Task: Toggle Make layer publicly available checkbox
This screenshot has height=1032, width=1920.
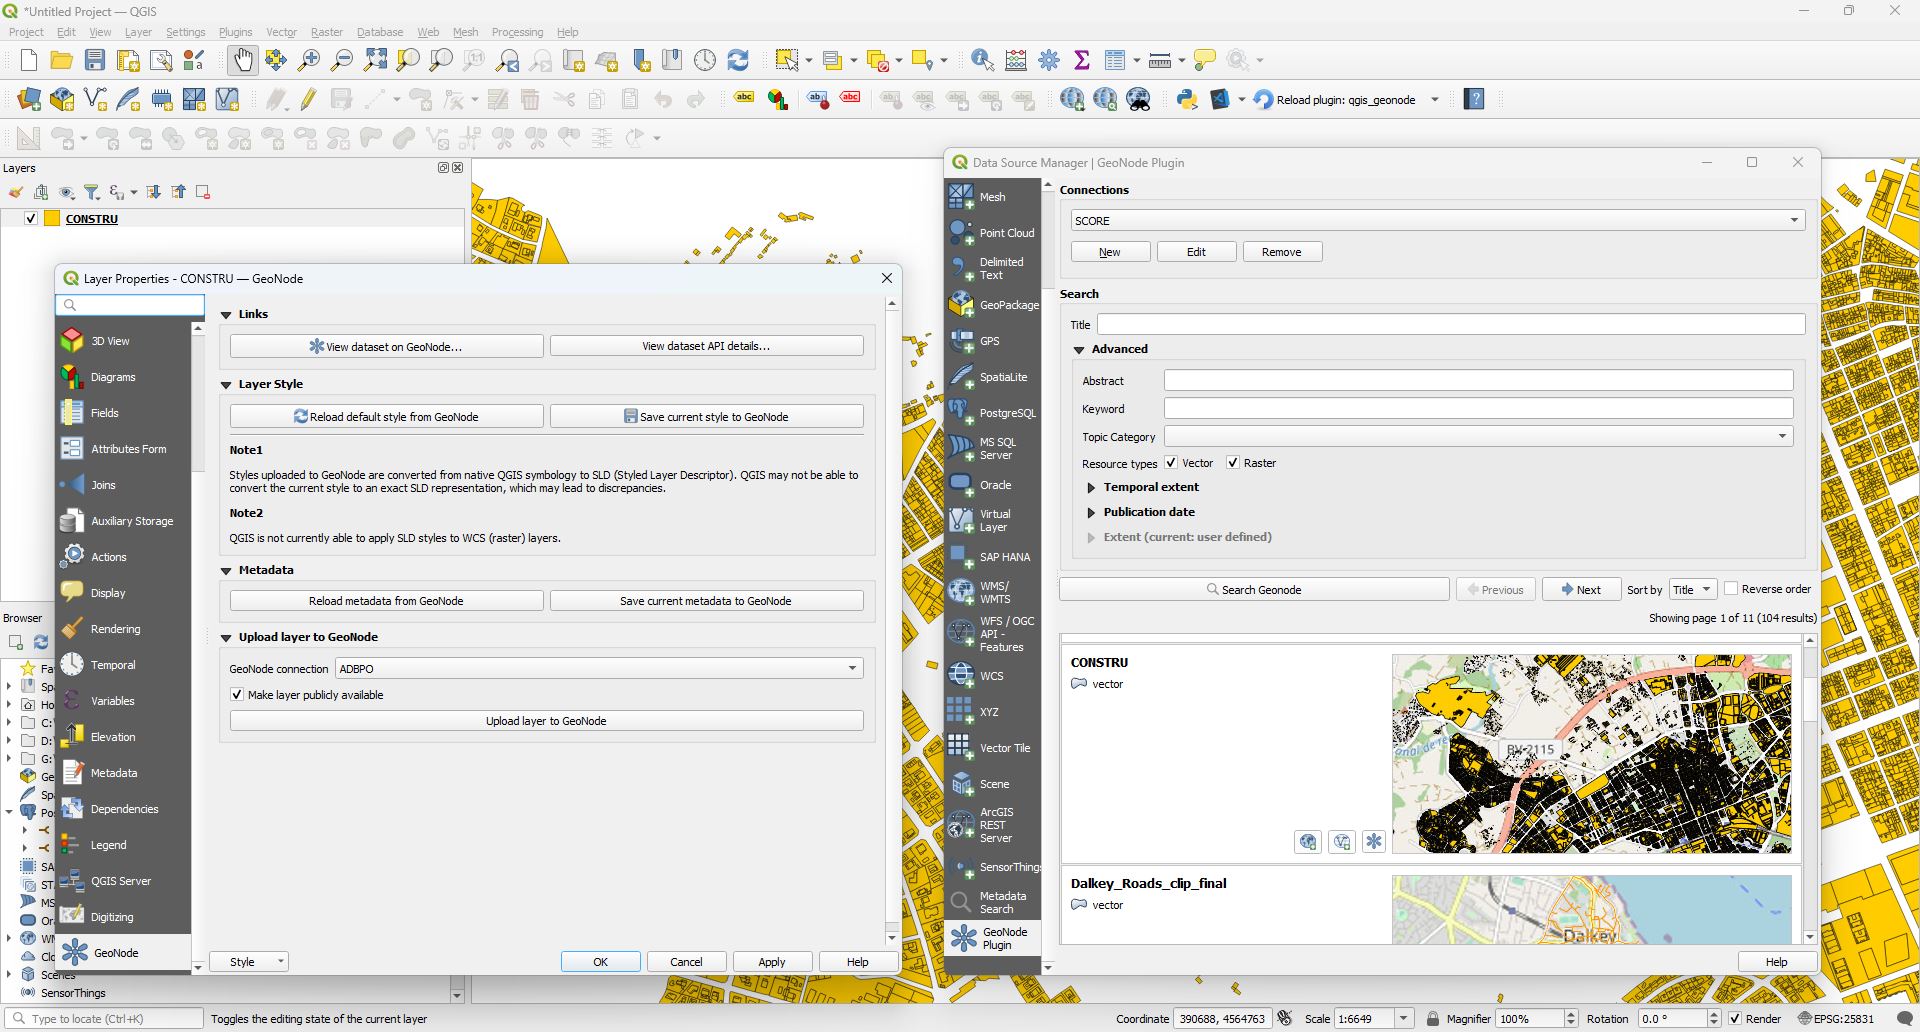Action: point(237,695)
